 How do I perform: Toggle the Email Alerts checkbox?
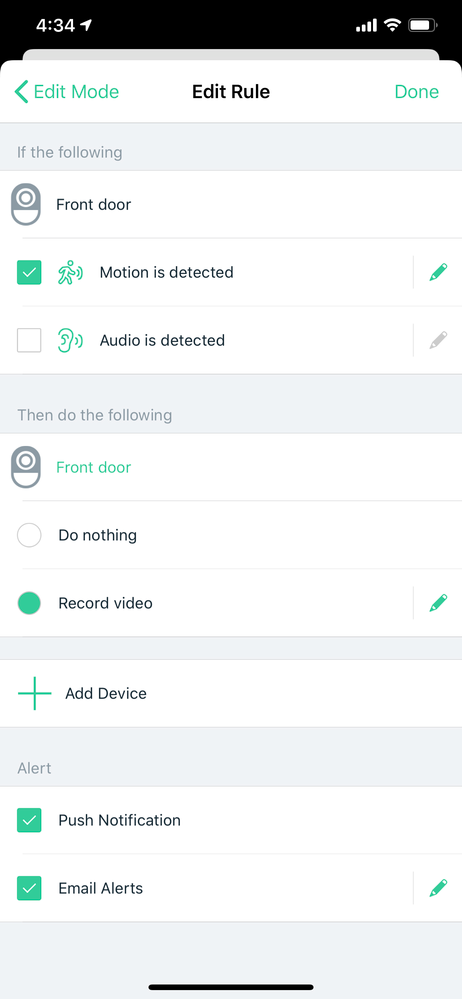29,888
